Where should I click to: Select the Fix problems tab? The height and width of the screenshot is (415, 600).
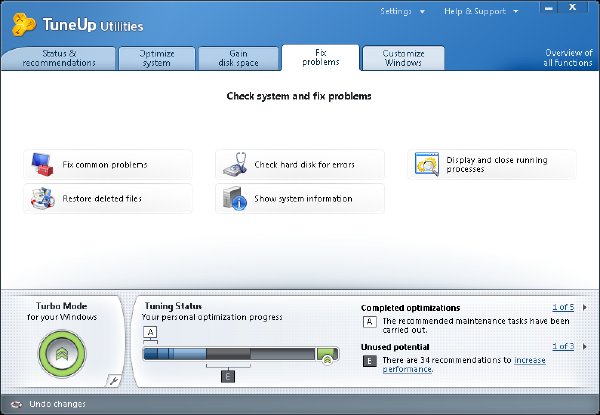(x=321, y=57)
